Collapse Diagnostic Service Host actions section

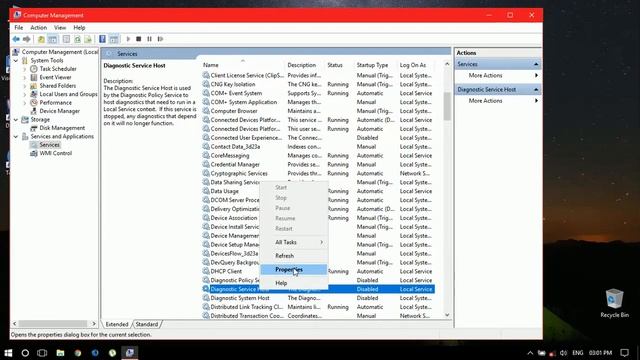point(536,89)
